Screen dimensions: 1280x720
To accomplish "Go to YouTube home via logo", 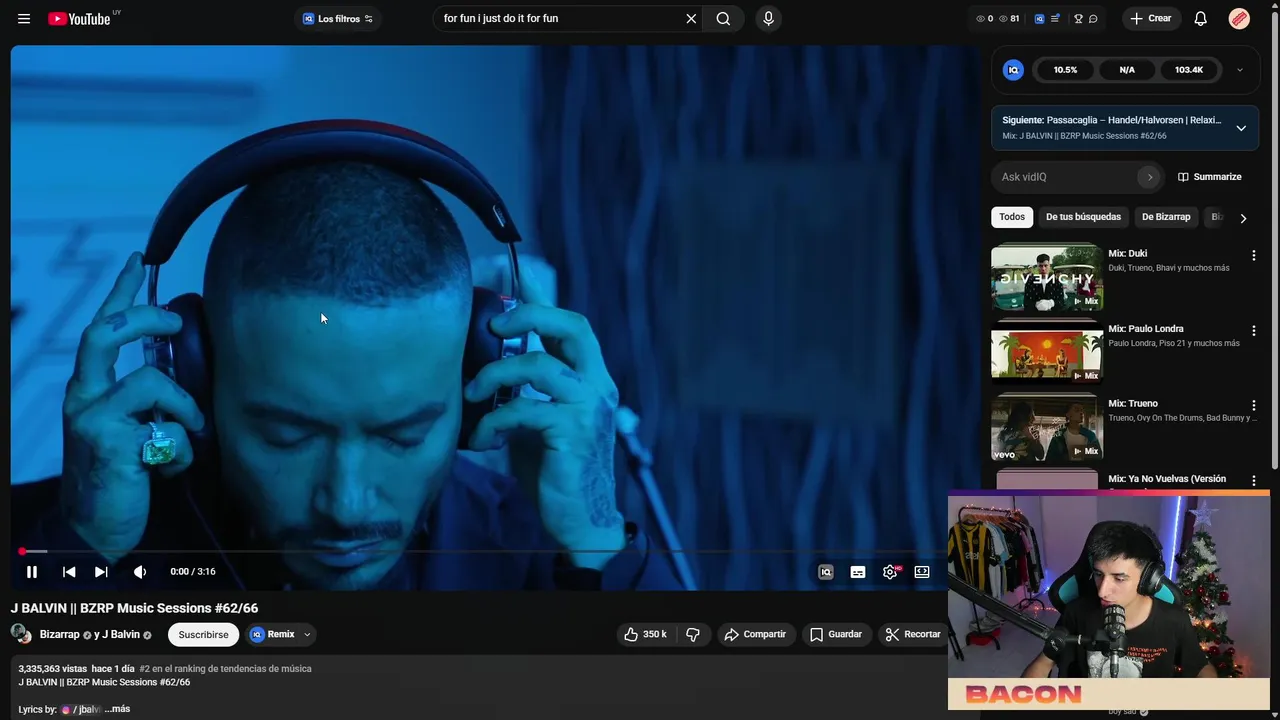I will tap(79, 18).
